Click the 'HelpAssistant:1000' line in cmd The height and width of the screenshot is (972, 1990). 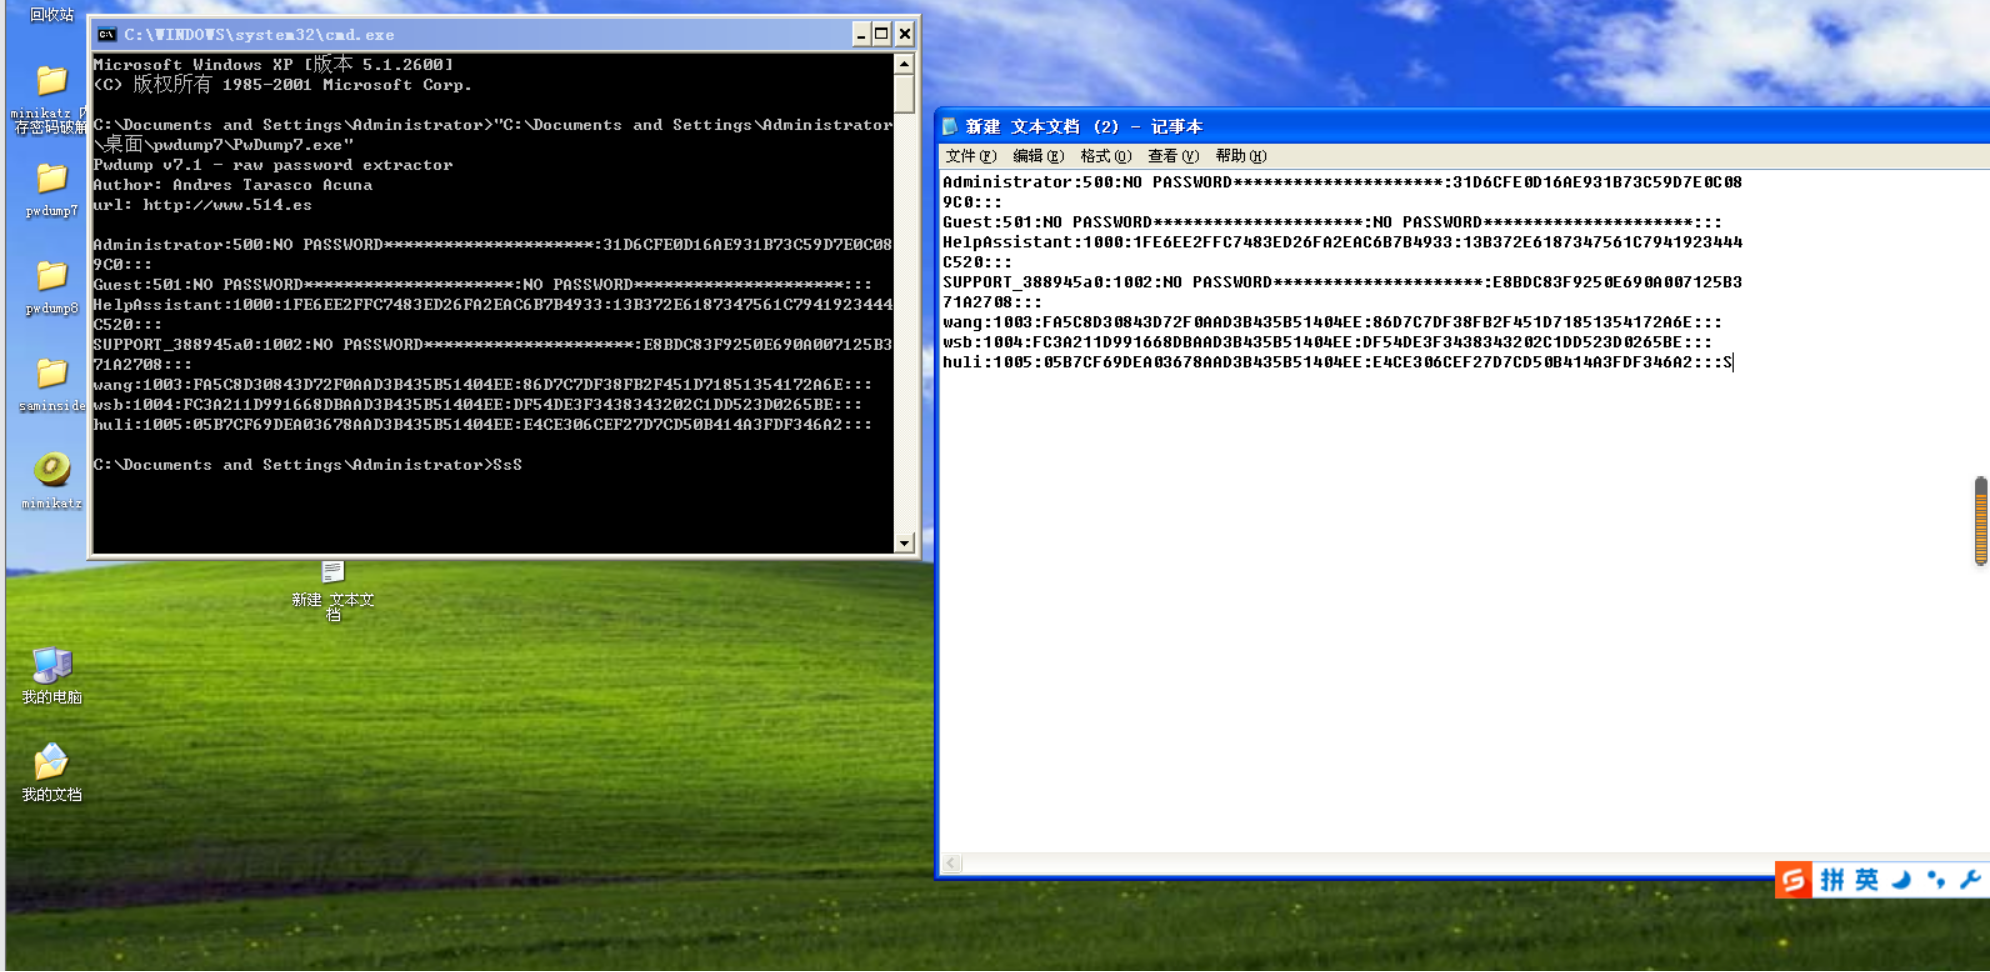pyautogui.click(x=492, y=315)
